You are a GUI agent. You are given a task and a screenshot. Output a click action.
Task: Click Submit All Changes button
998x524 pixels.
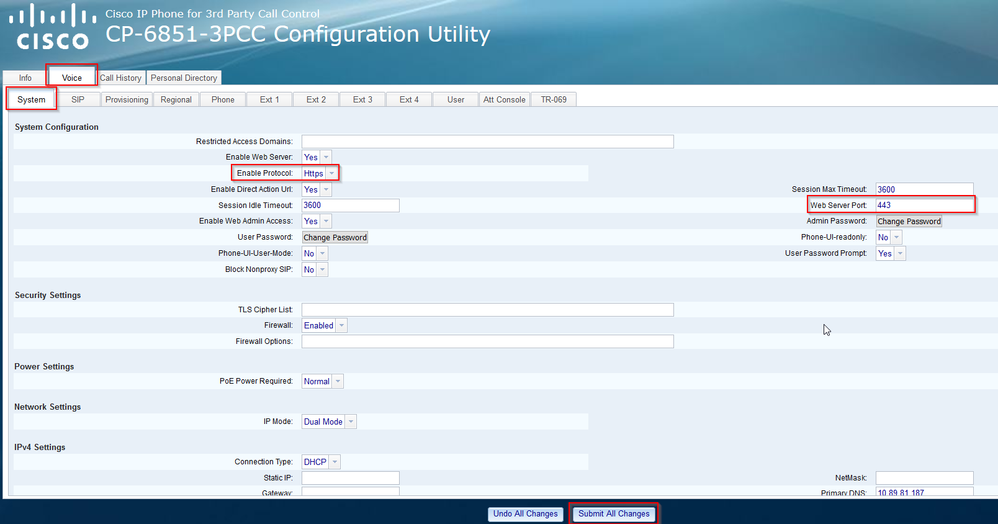click(x=614, y=514)
